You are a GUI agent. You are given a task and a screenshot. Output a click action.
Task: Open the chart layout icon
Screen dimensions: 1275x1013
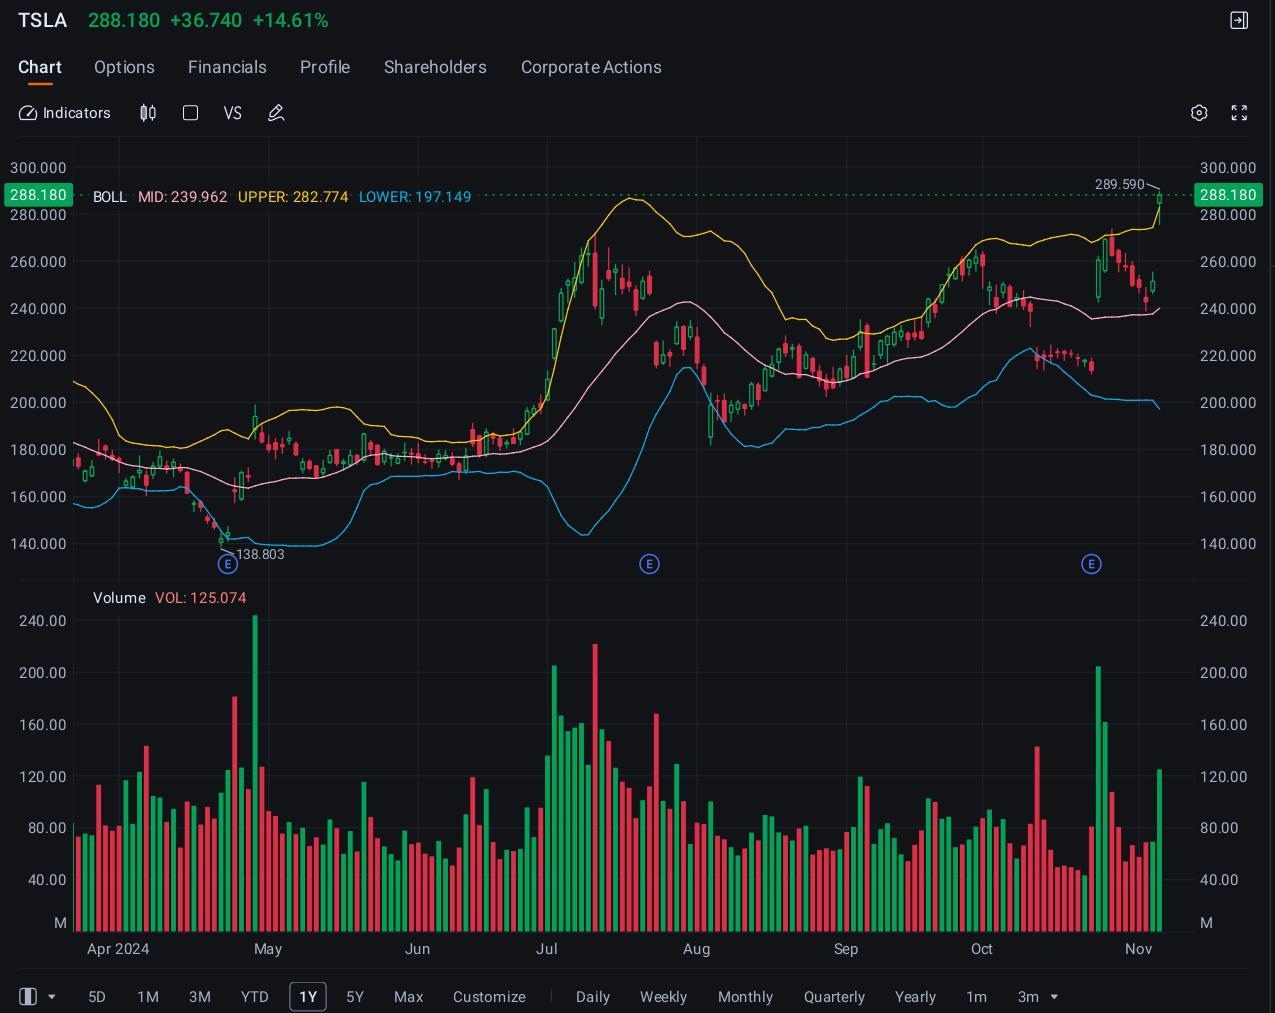click(28, 996)
